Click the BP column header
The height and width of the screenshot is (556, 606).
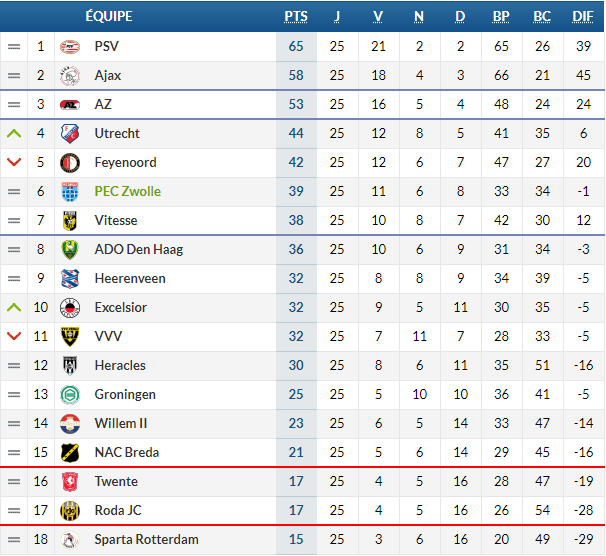click(501, 16)
